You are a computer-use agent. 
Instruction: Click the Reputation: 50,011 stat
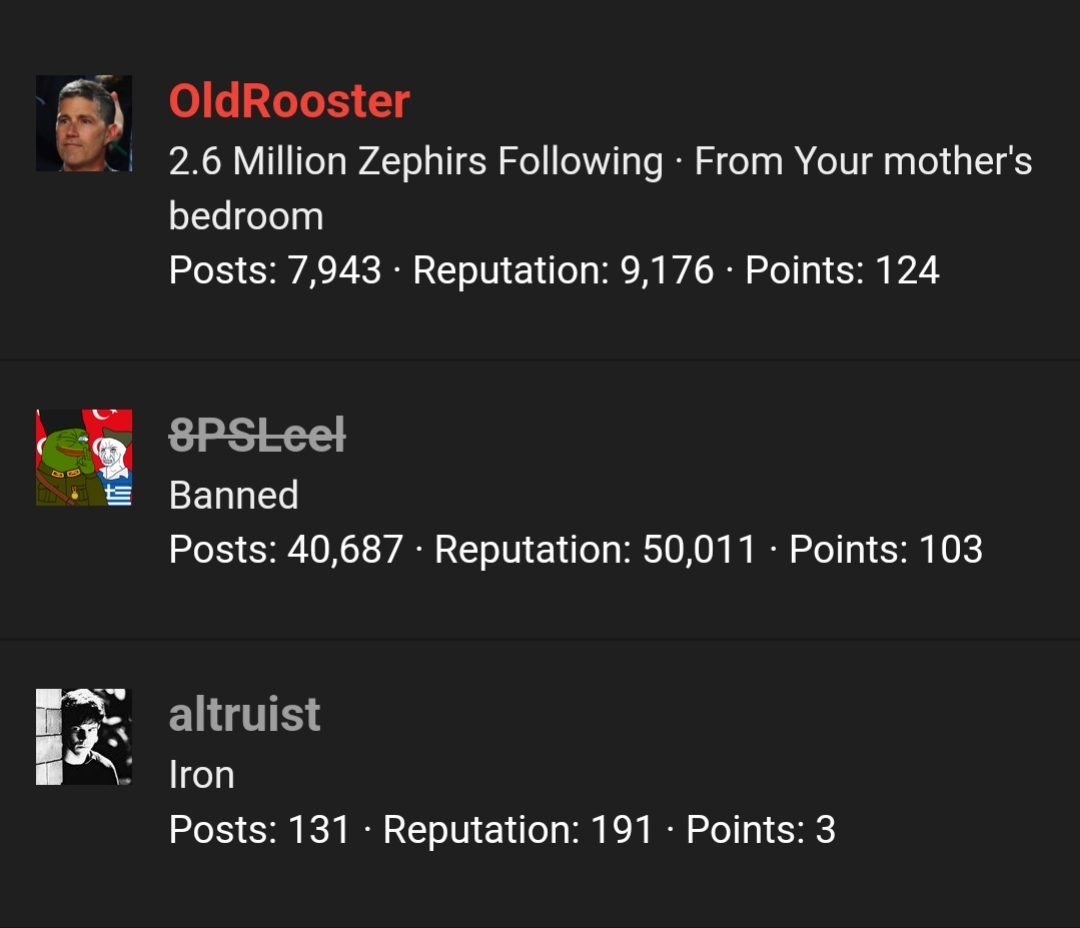click(x=595, y=549)
